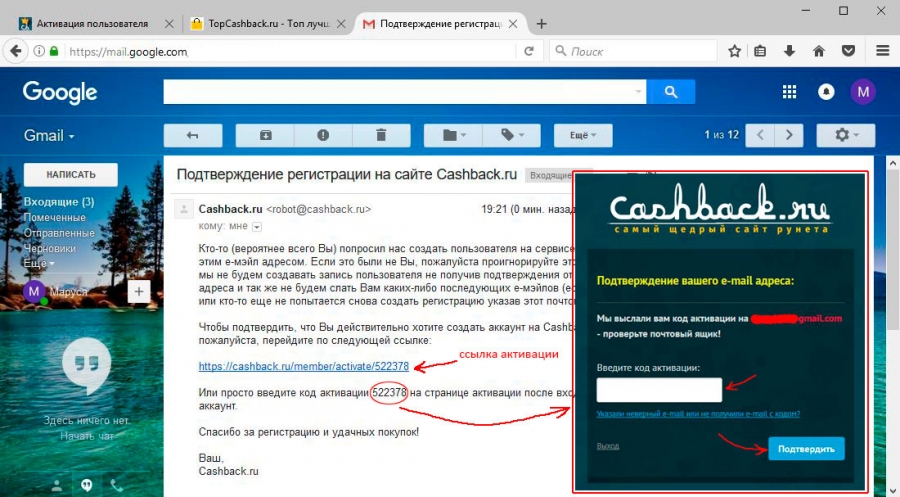Go to the browser home page icon

[819, 52]
